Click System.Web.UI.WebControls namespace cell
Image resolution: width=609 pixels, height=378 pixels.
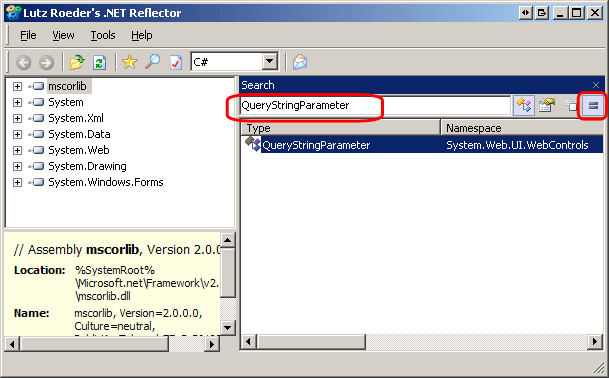[x=517, y=145]
